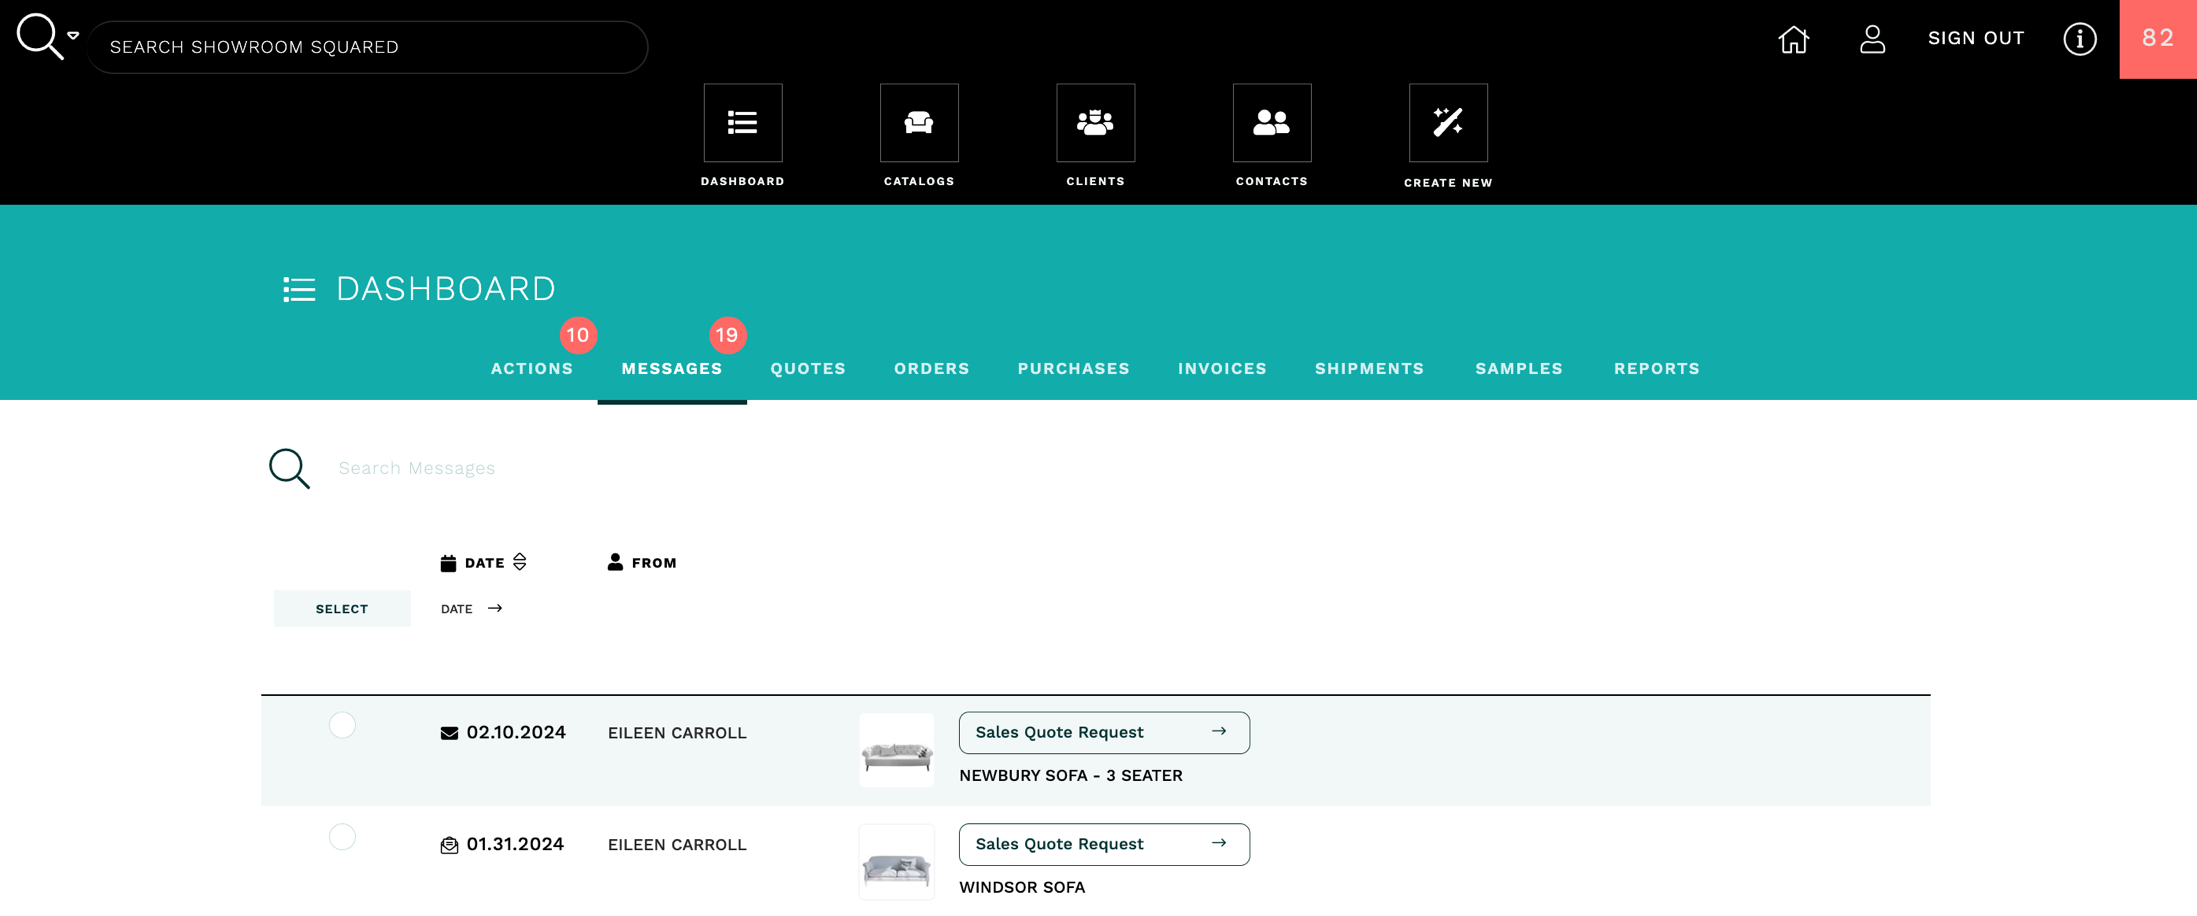Click the info circle icon

(x=2079, y=39)
